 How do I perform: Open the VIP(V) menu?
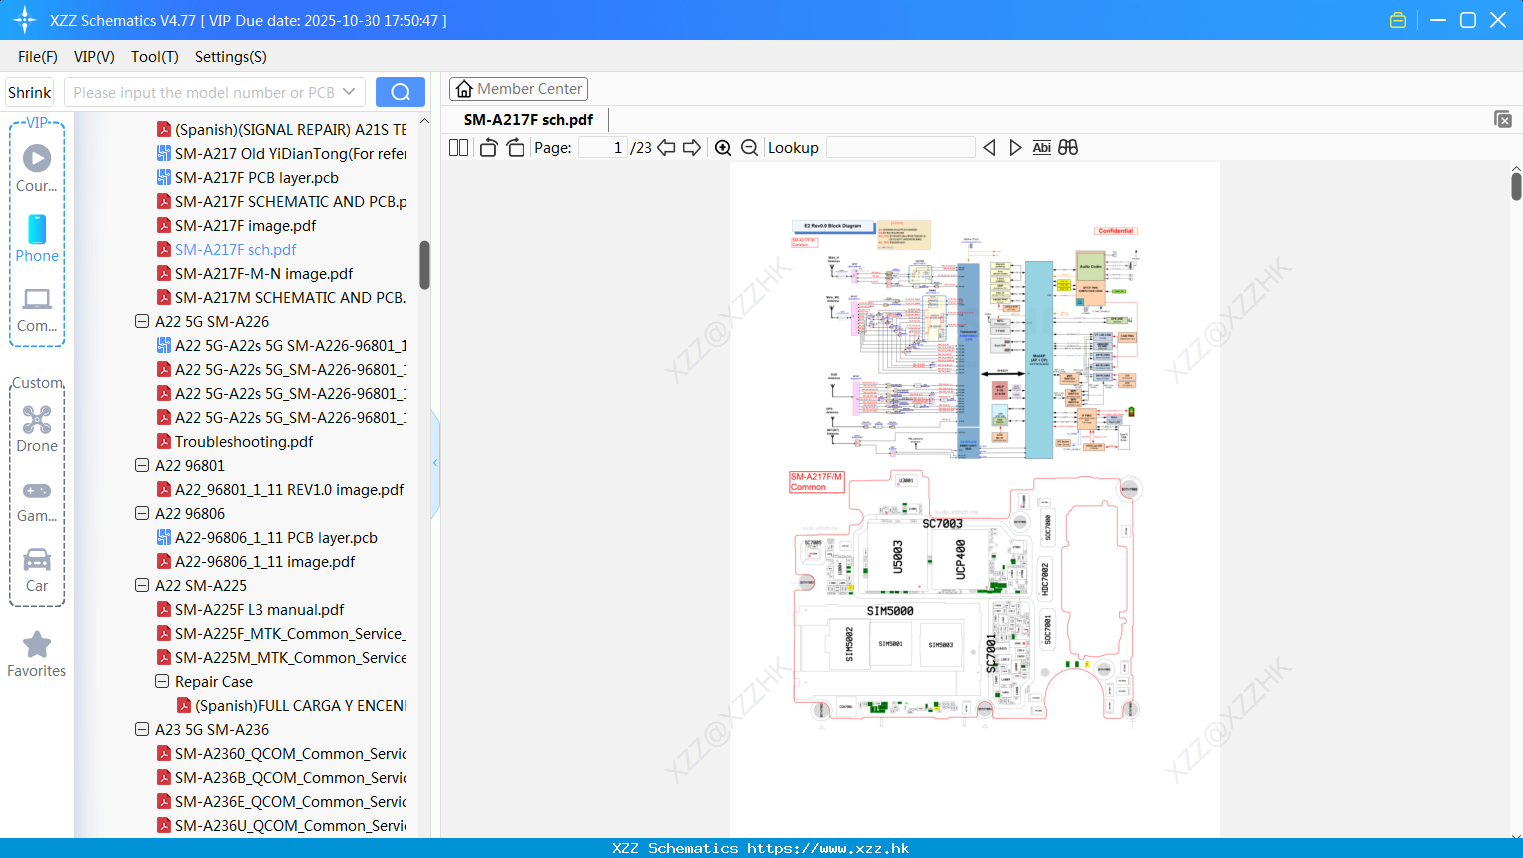94,57
